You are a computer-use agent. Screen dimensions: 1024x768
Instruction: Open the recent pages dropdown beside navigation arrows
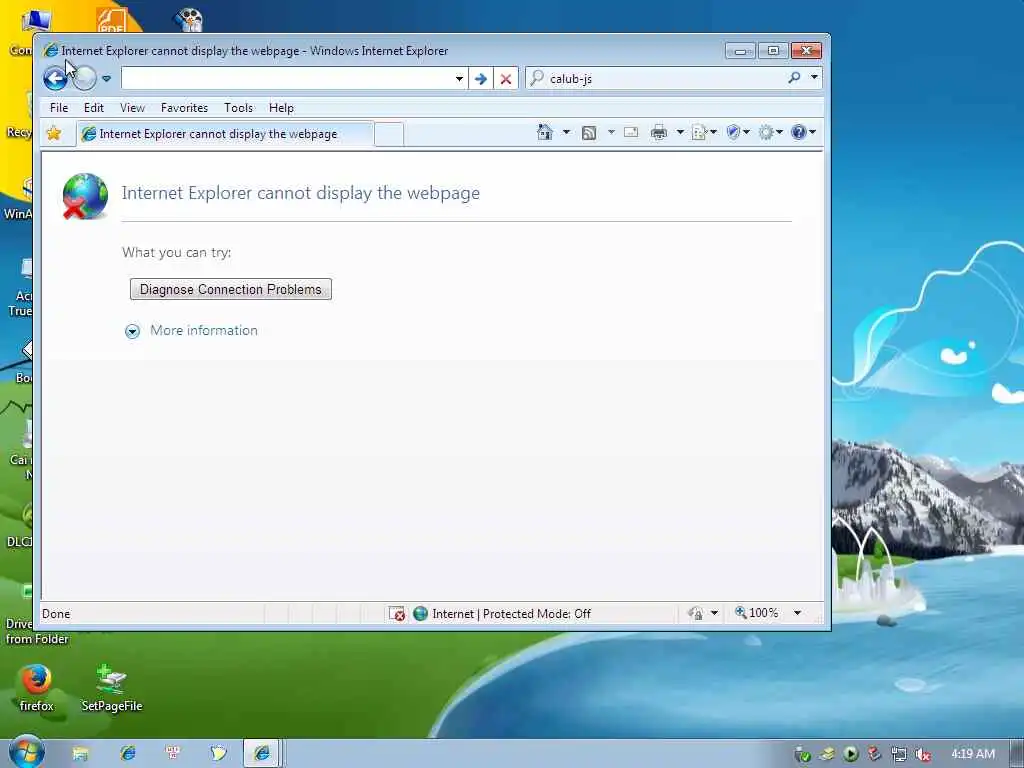(x=106, y=79)
